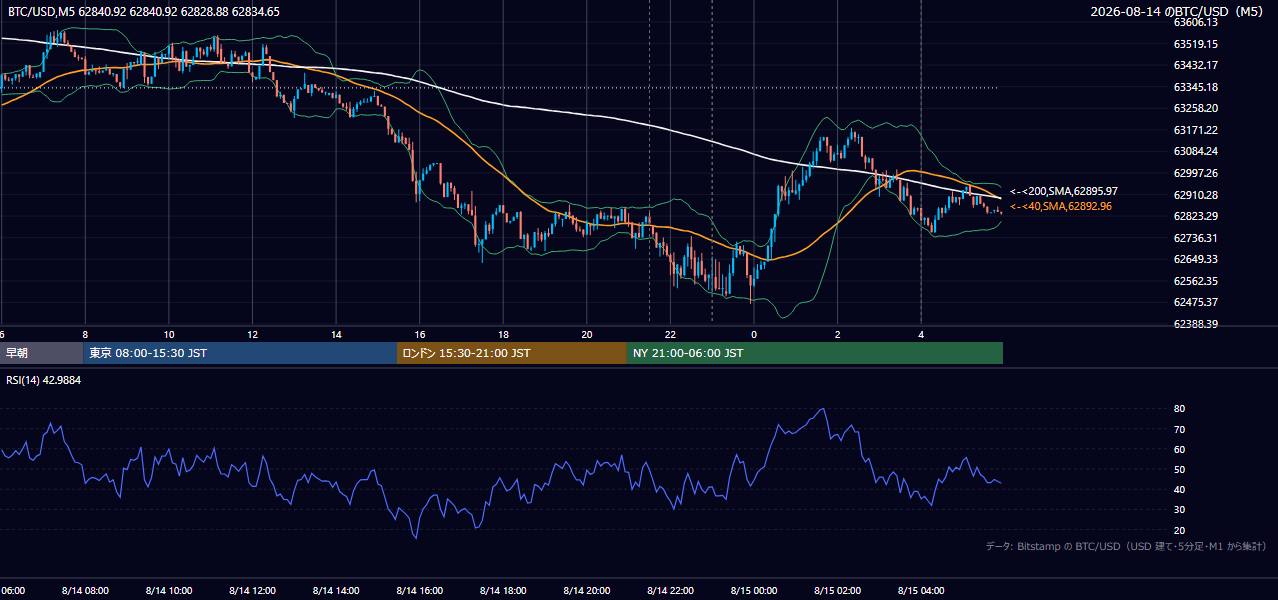
Task: Click hour label 12 under price chart
Action: [253, 335]
